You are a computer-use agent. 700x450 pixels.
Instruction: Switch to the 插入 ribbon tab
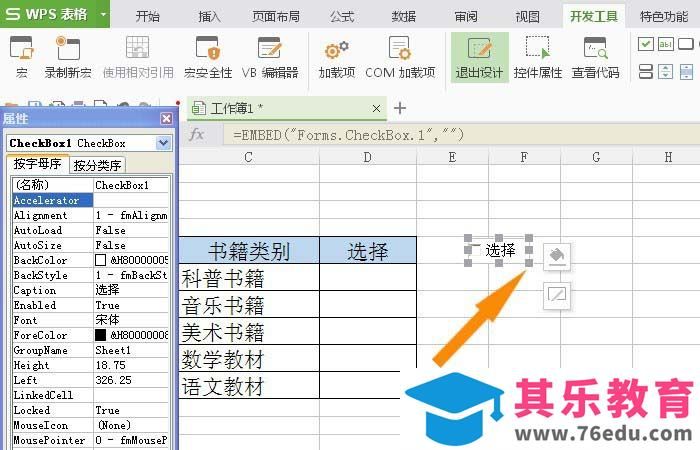tap(209, 17)
